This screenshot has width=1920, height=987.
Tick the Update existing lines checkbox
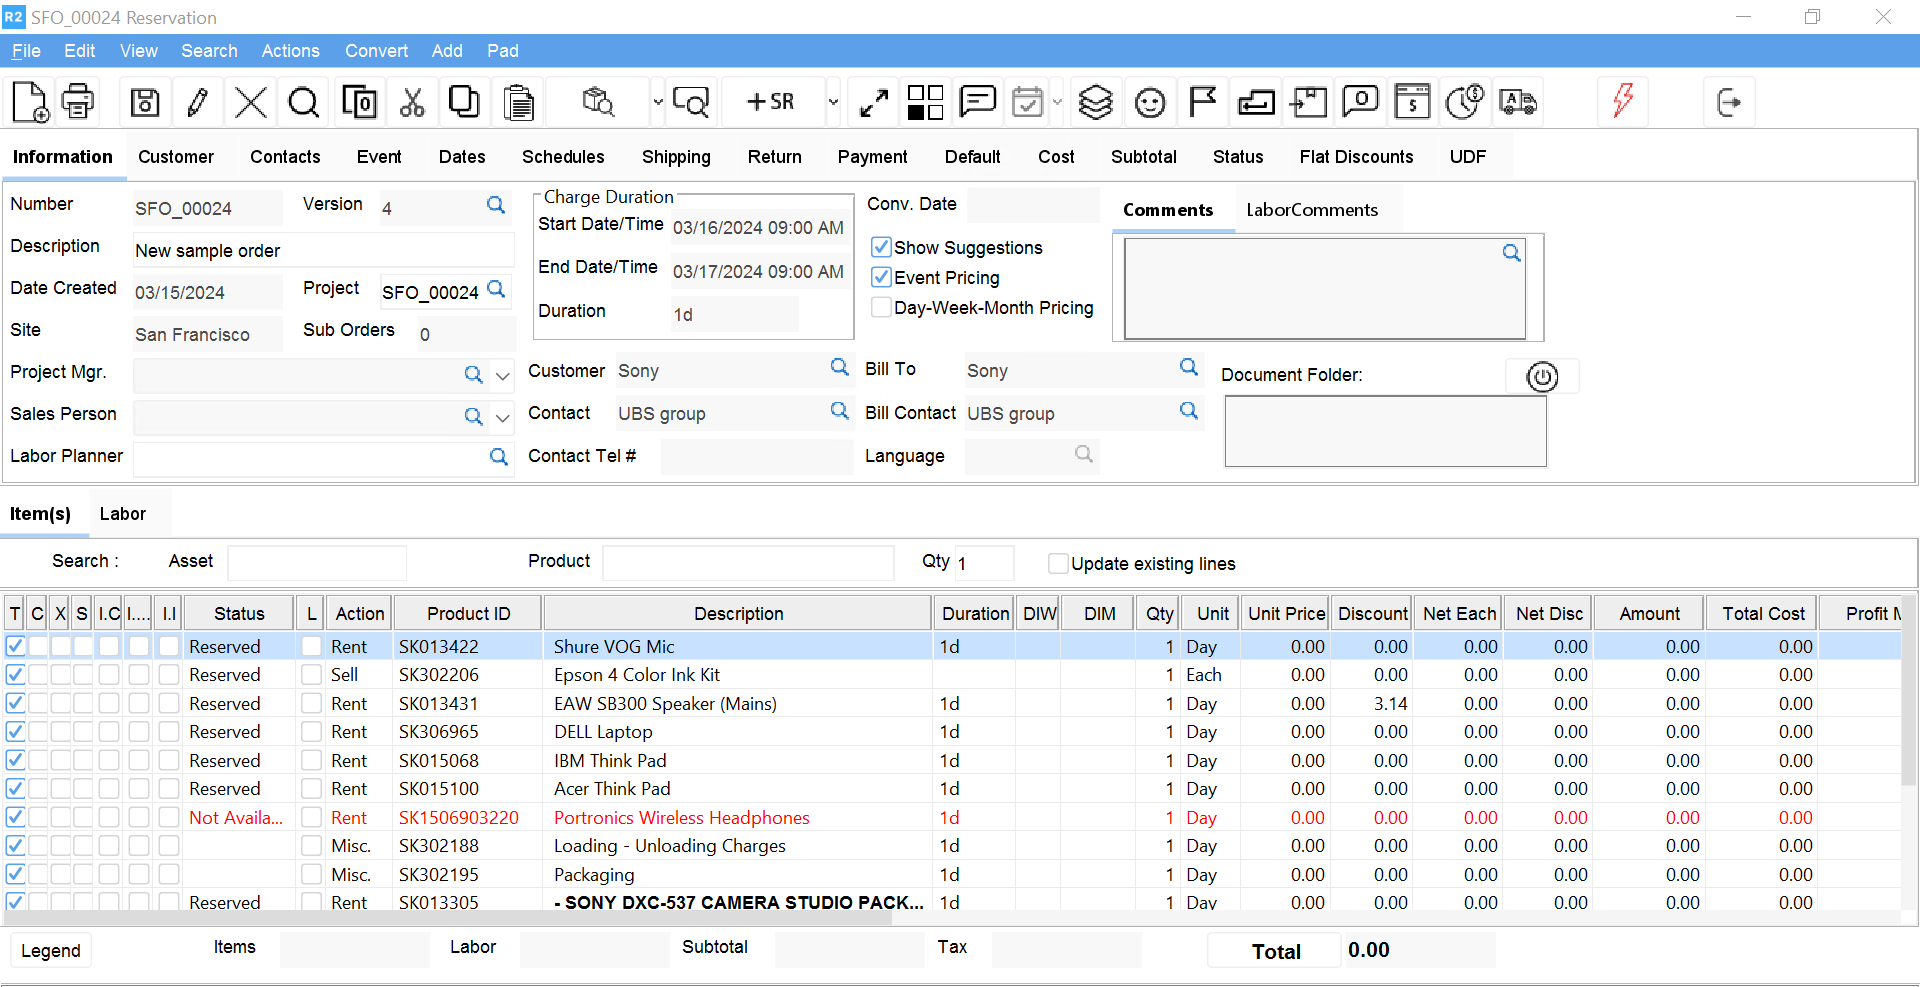(1057, 563)
